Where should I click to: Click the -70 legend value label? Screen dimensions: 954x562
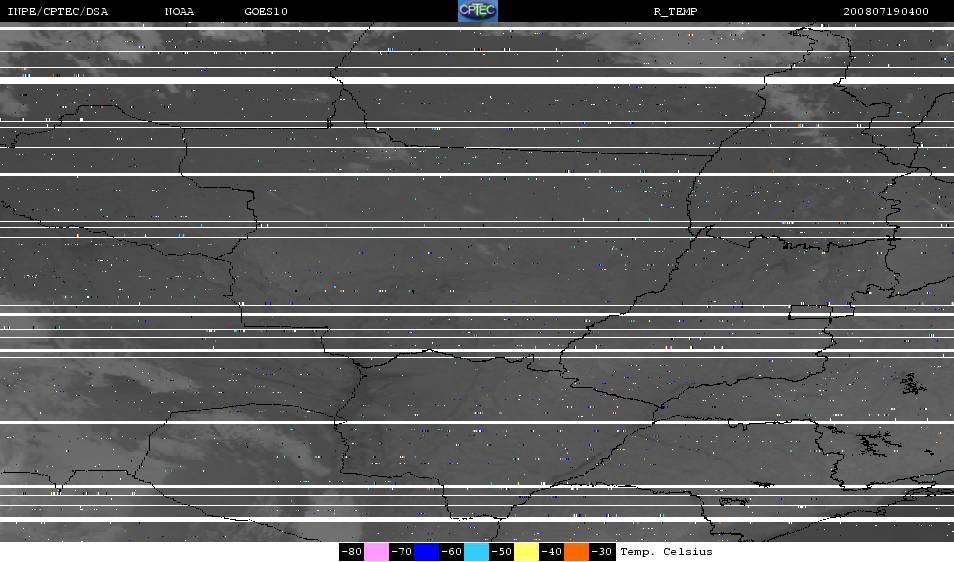click(x=401, y=552)
